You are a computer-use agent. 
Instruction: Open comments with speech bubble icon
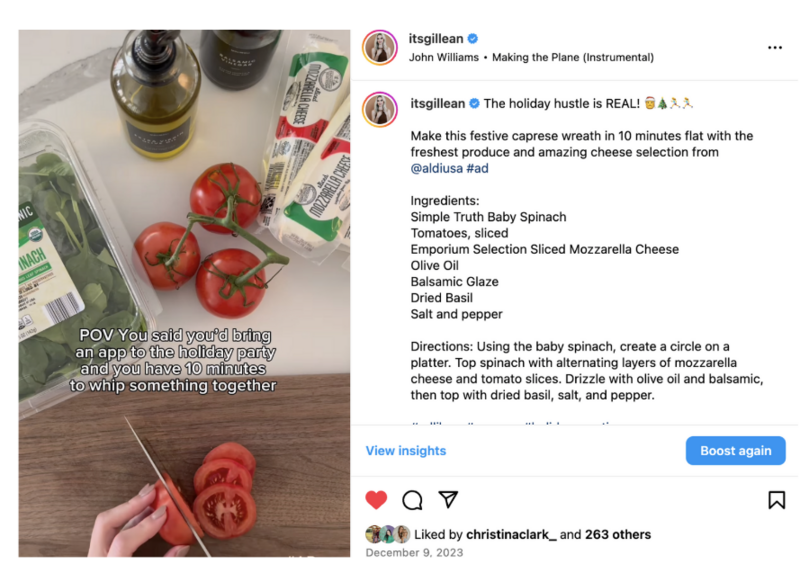click(412, 500)
